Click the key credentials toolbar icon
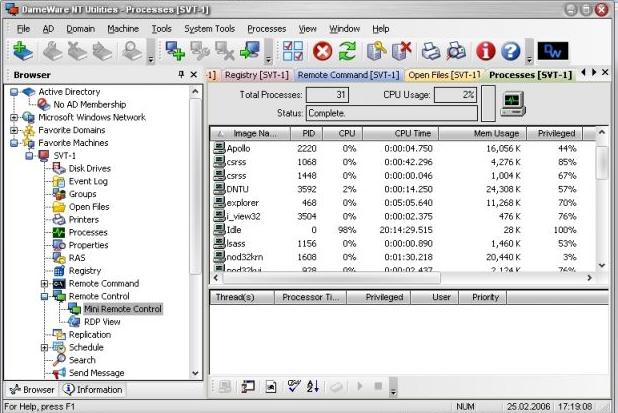The width and height of the screenshot is (618, 413). [376, 51]
